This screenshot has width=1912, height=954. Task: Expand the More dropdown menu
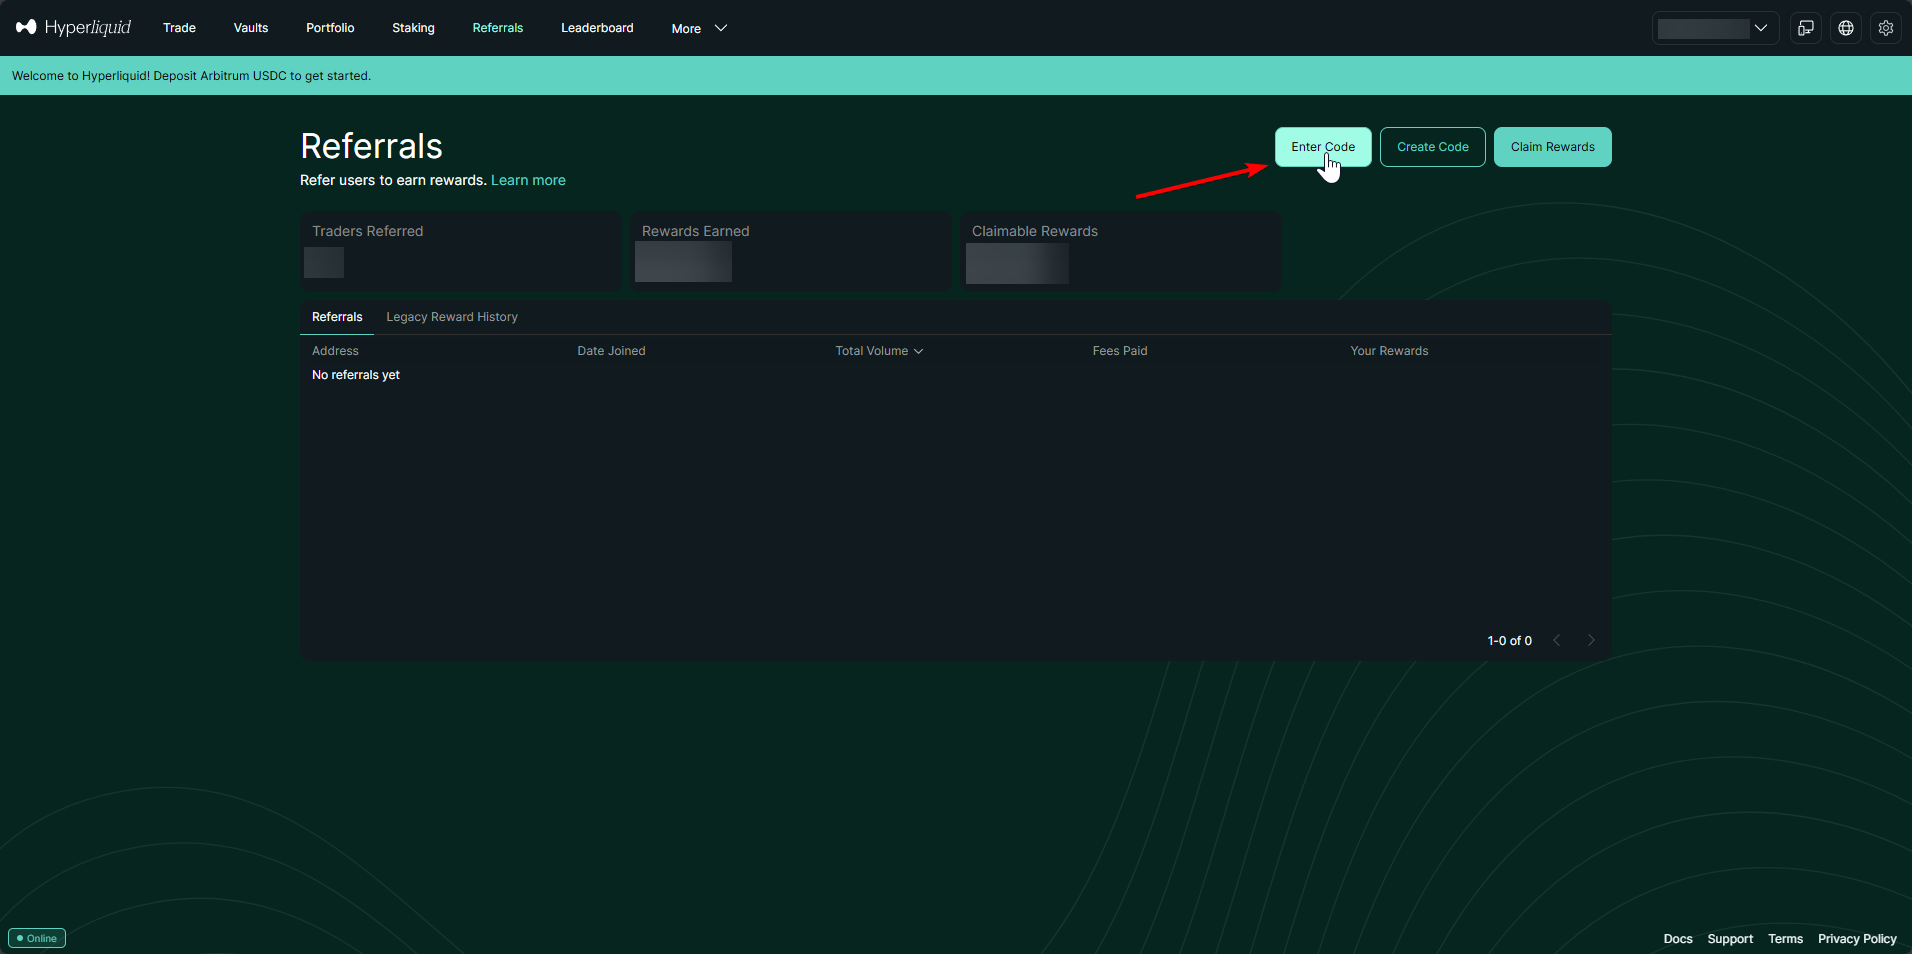click(699, 28)
